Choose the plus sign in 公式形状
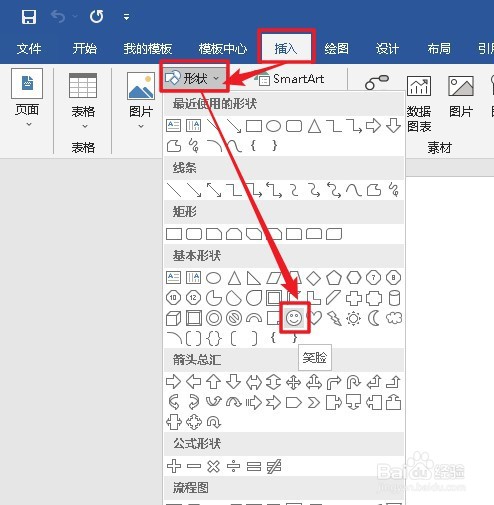The width and height of the screenshot is (494, 505). coord(174,466)
